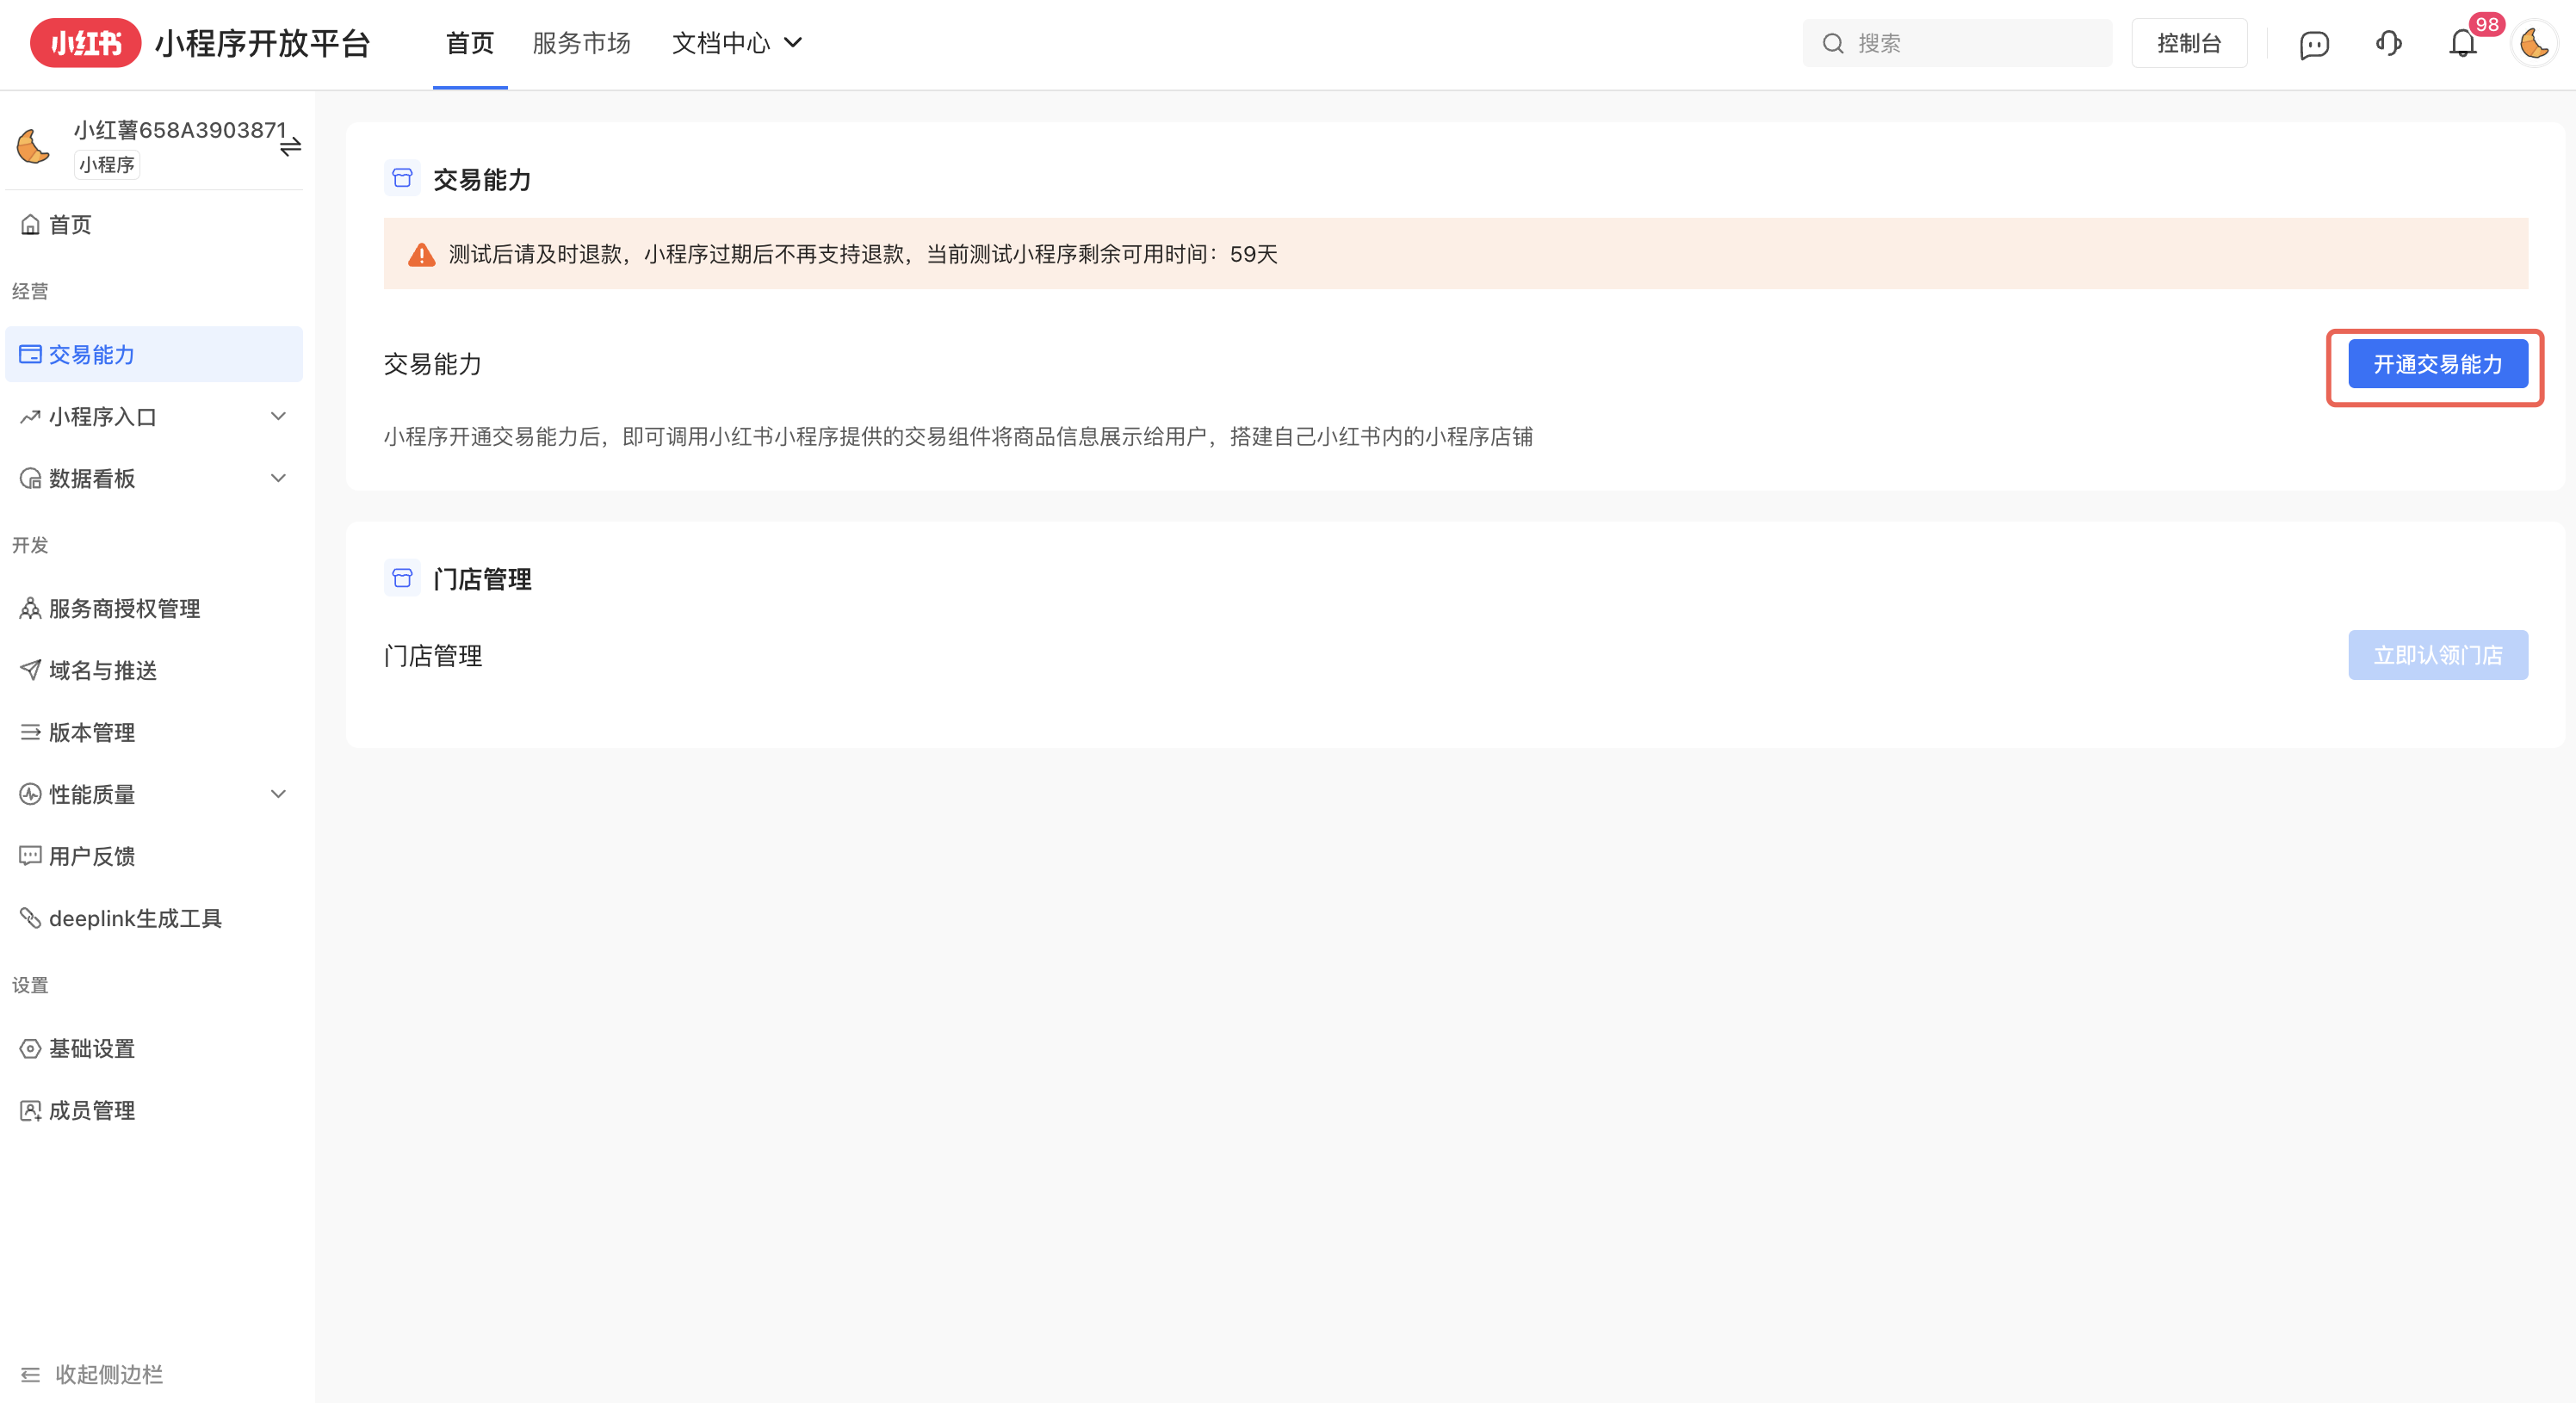Click the customer service headset icon
This screenshot has height=1403, width=2576.
[2389, 44]
